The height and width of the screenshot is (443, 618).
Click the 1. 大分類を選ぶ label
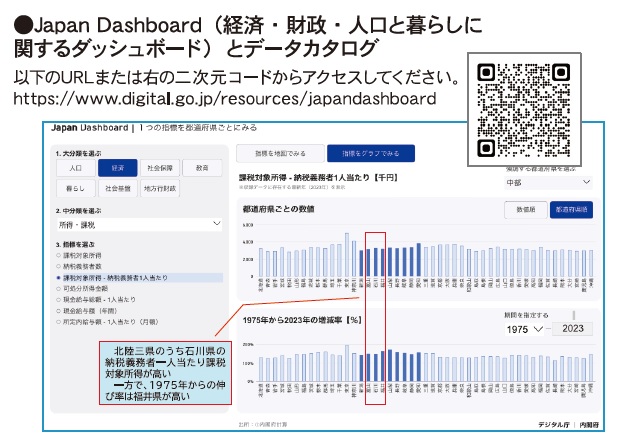coord(78,153)
